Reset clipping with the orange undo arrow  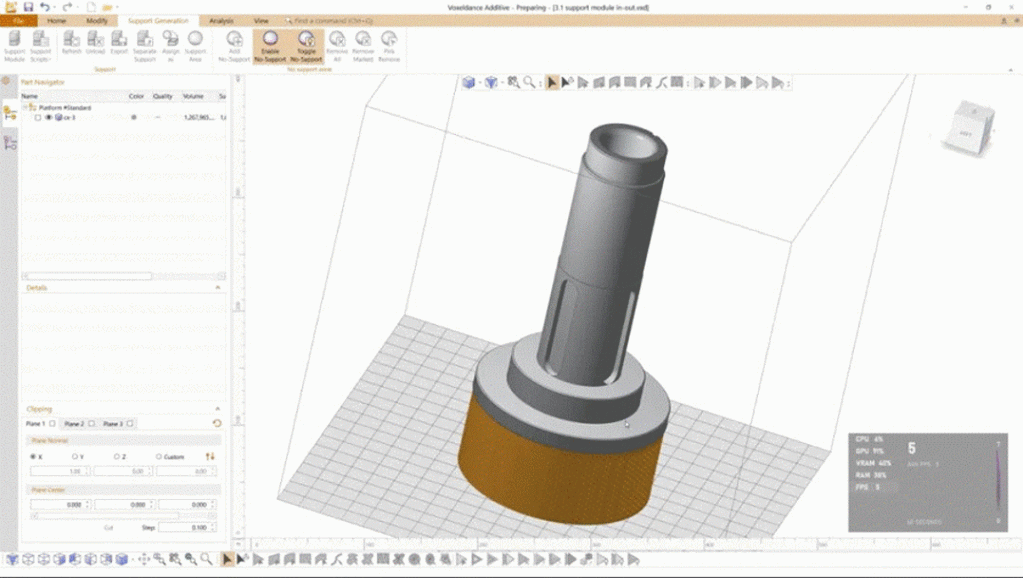pyautogui.click(x=217, y=423)
